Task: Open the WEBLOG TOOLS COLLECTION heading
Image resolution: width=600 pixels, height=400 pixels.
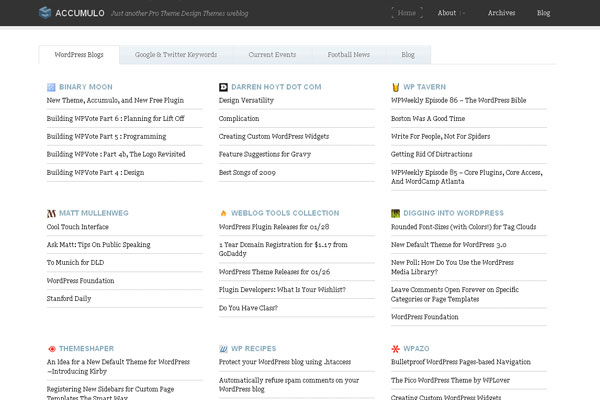Action: click(x=285, y=213)
